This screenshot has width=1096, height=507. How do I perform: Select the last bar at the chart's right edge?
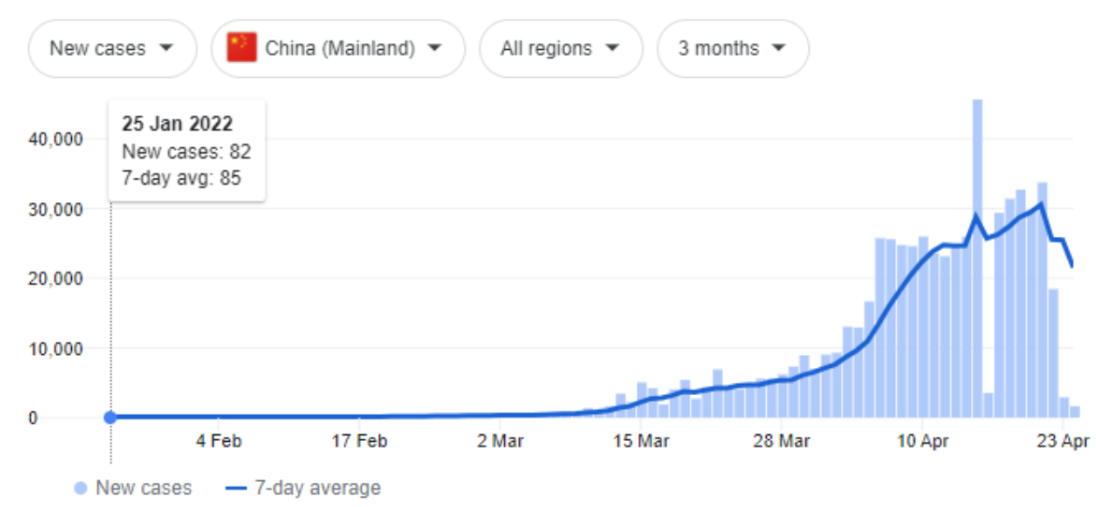click(1075, 411)
